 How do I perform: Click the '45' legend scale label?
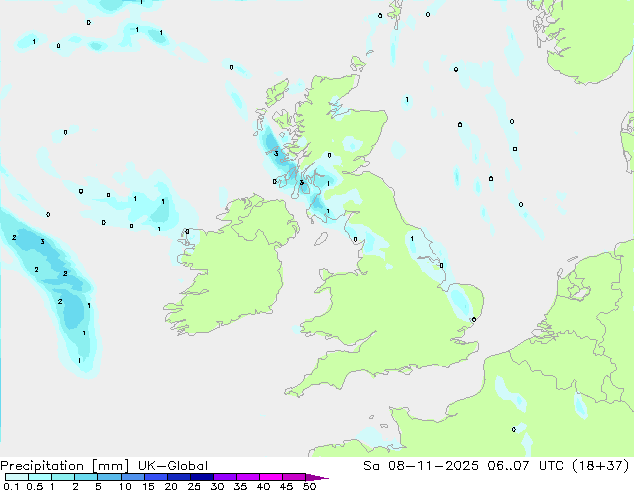point(286,486)
